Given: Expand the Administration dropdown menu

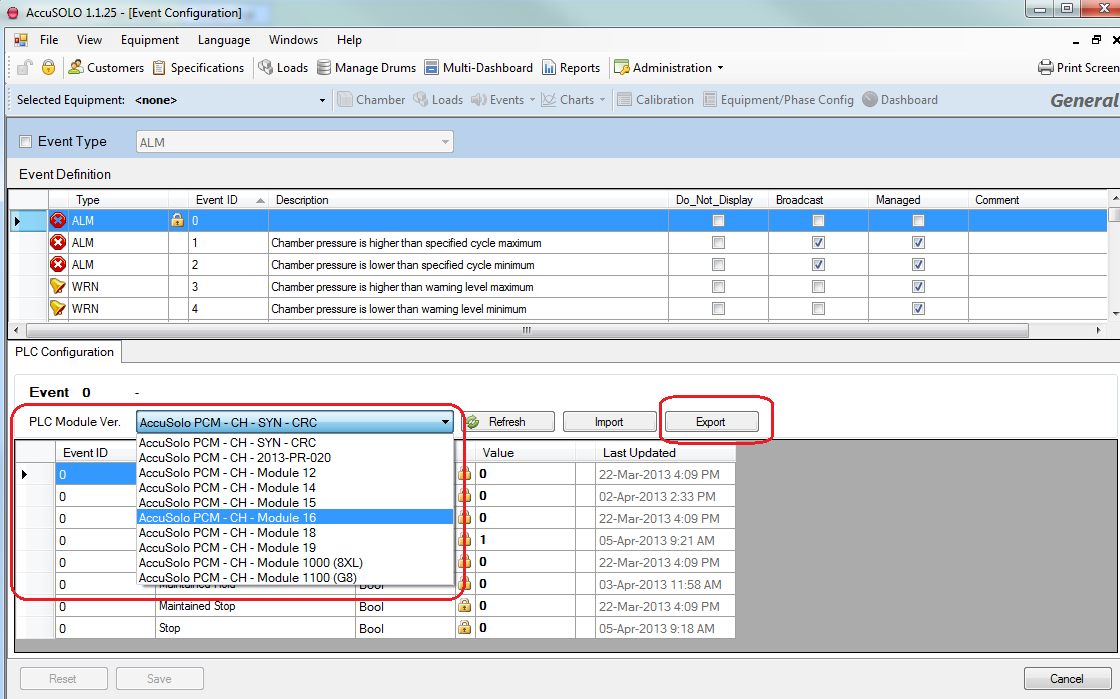Looking at the screenshot, I should pos(720,68).
